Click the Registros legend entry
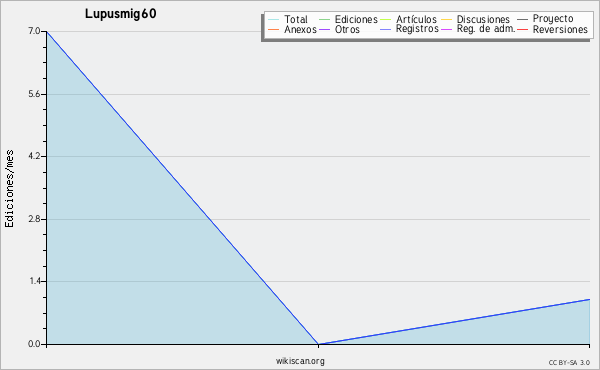The width and height of the screenshot is (600, 370). click(409, 29)
